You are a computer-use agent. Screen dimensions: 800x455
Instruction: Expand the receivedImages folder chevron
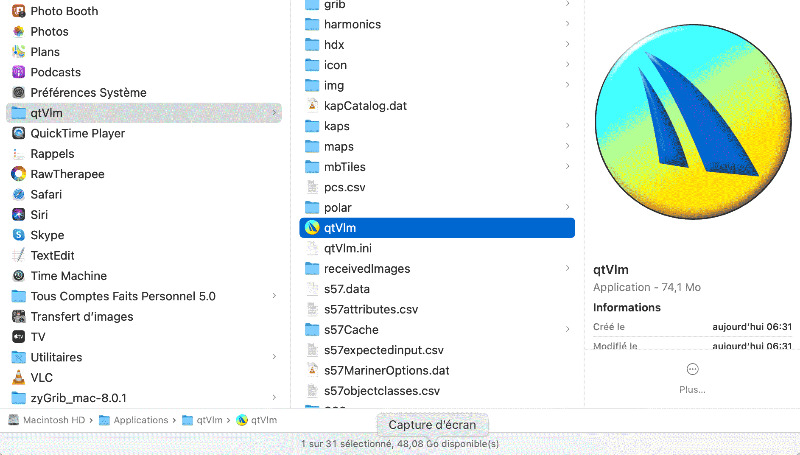[567, 268]
